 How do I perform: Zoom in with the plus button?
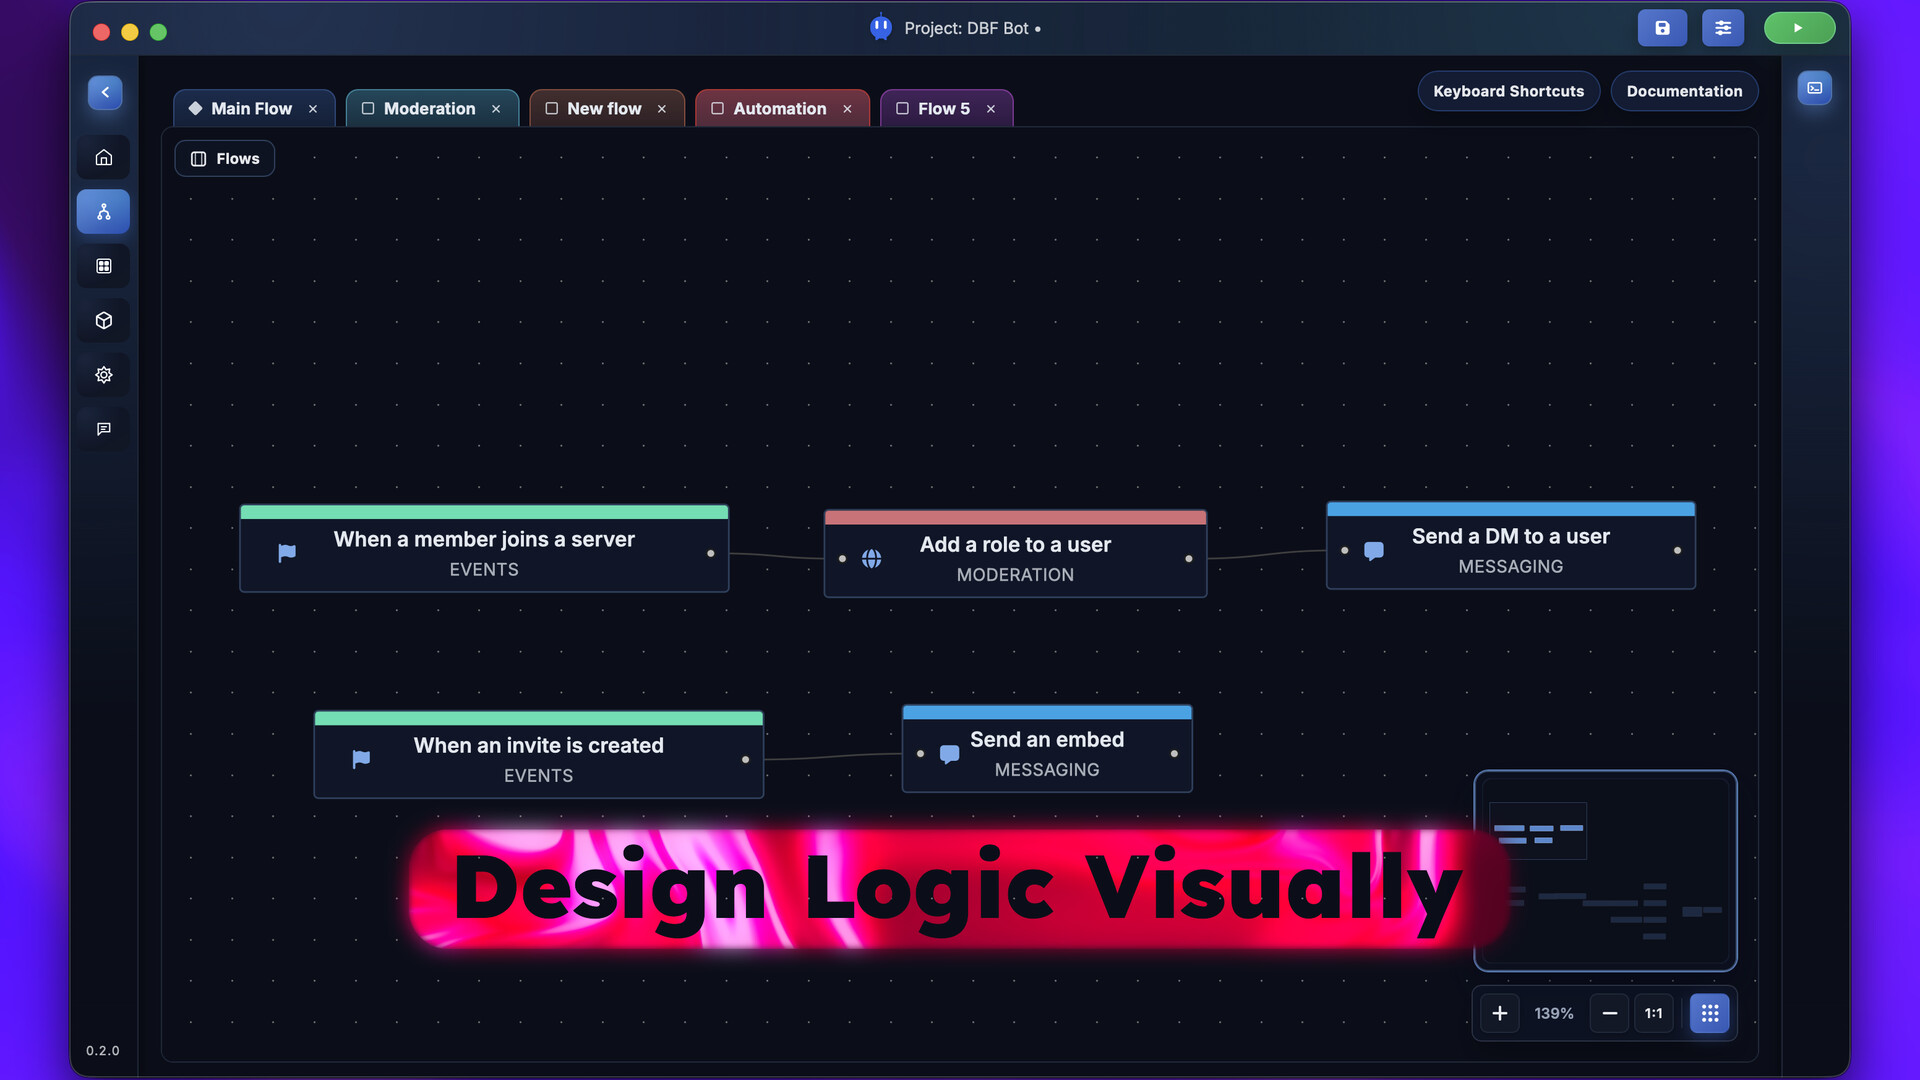[1500, 1013]
